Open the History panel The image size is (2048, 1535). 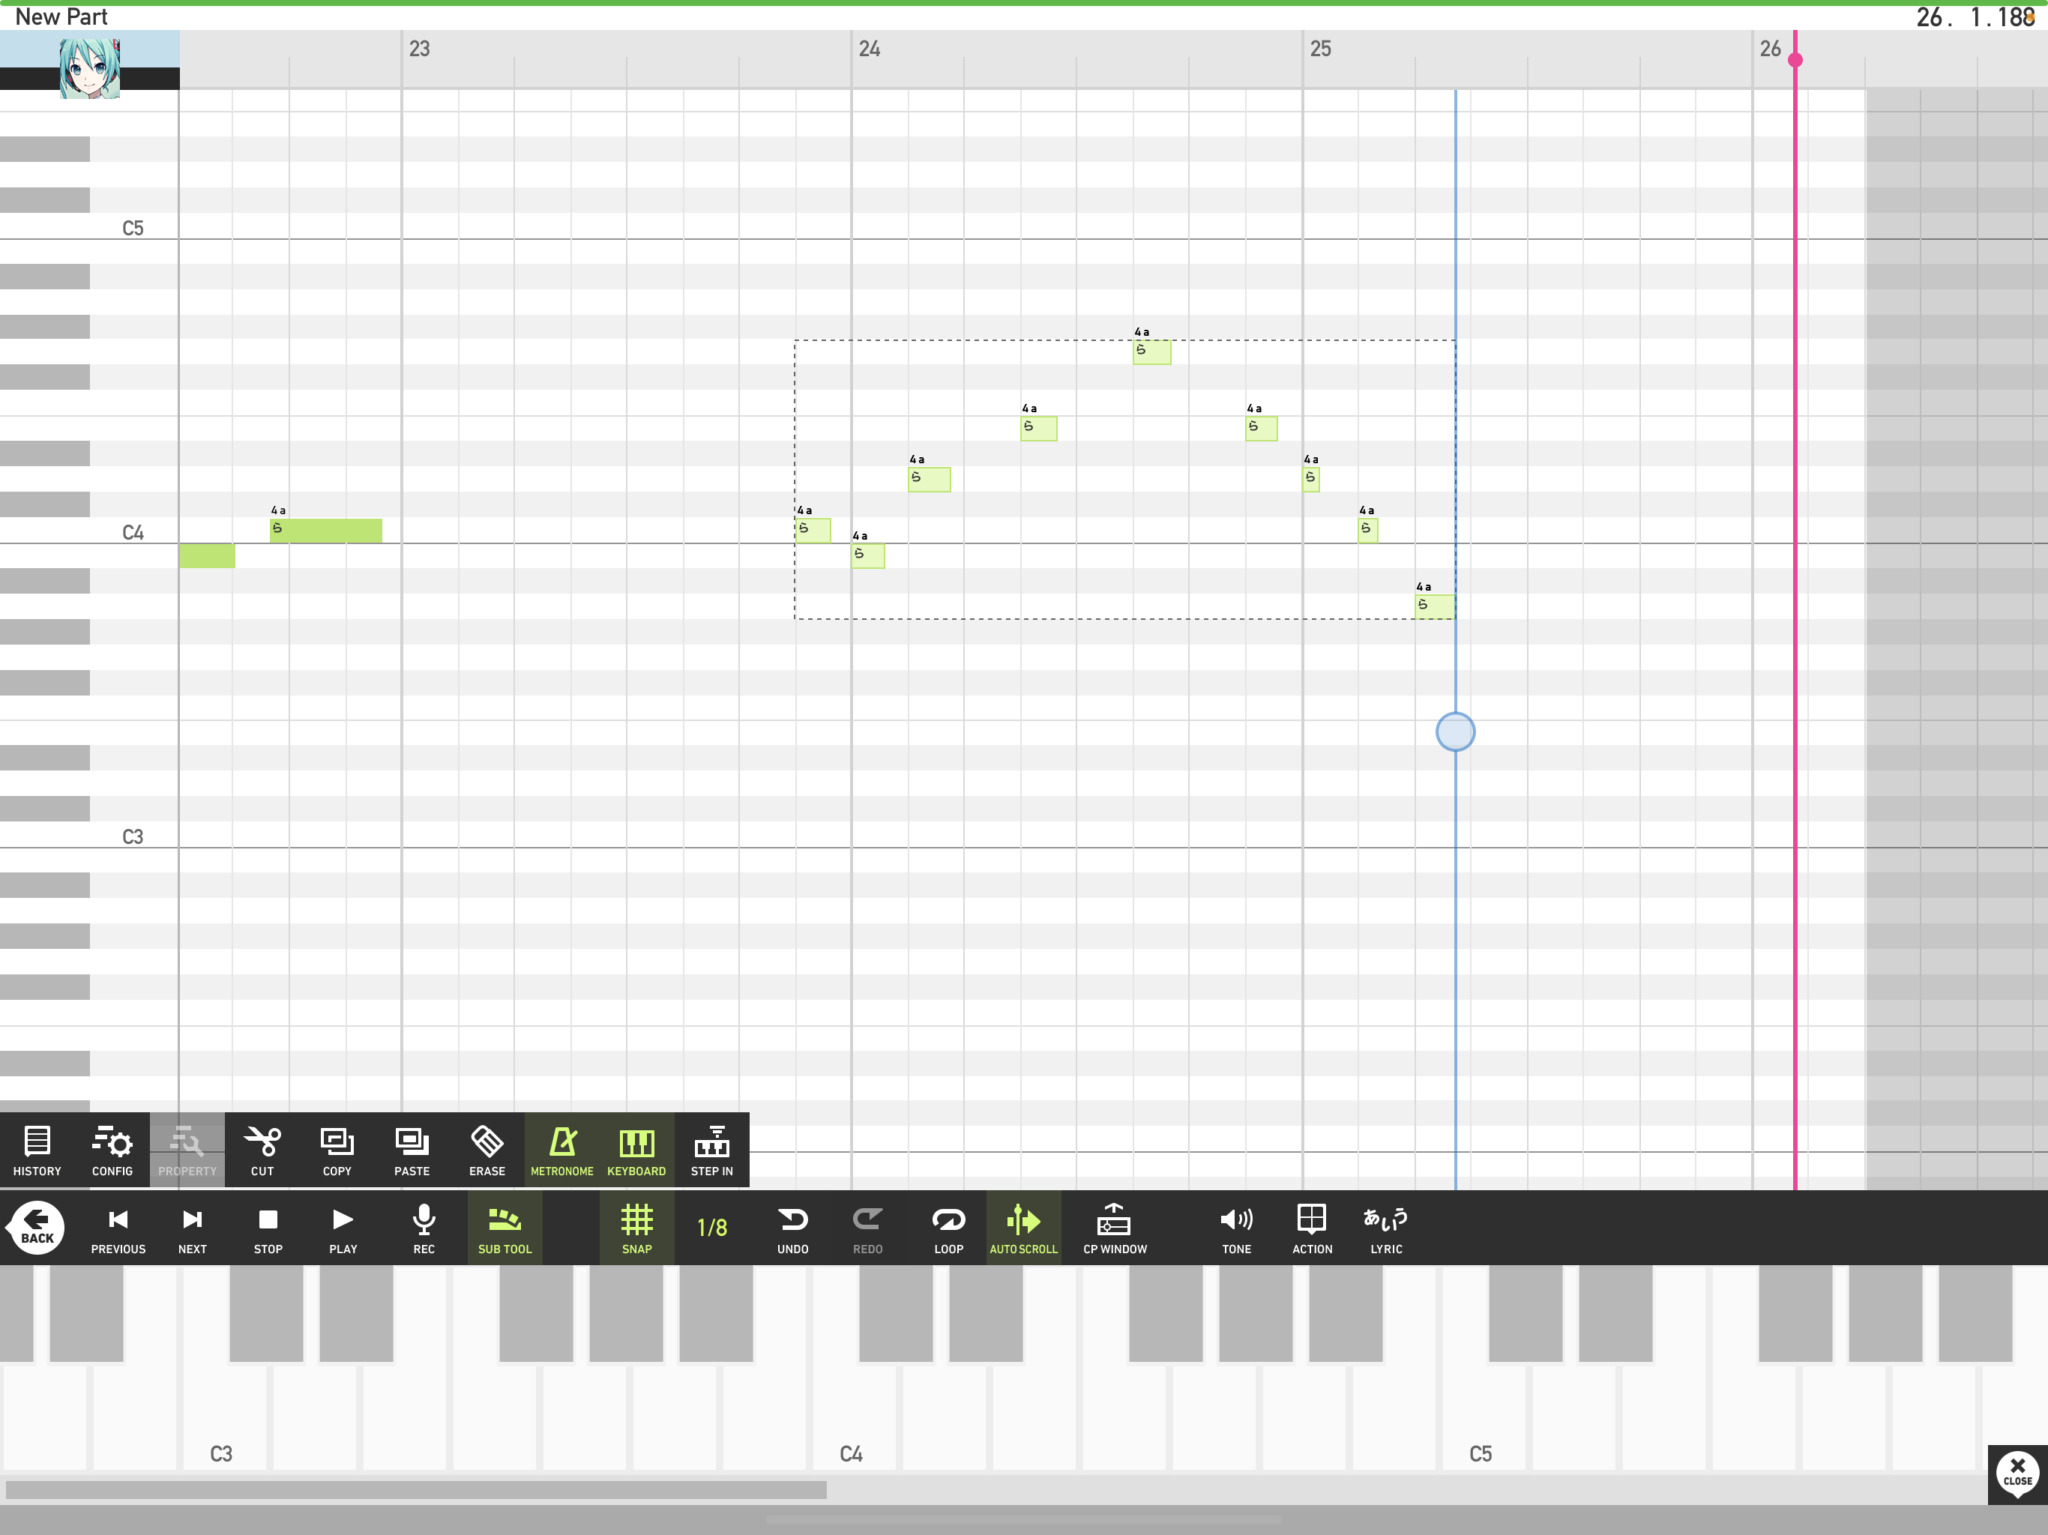pyautogui.click(x=37, y=1149)
